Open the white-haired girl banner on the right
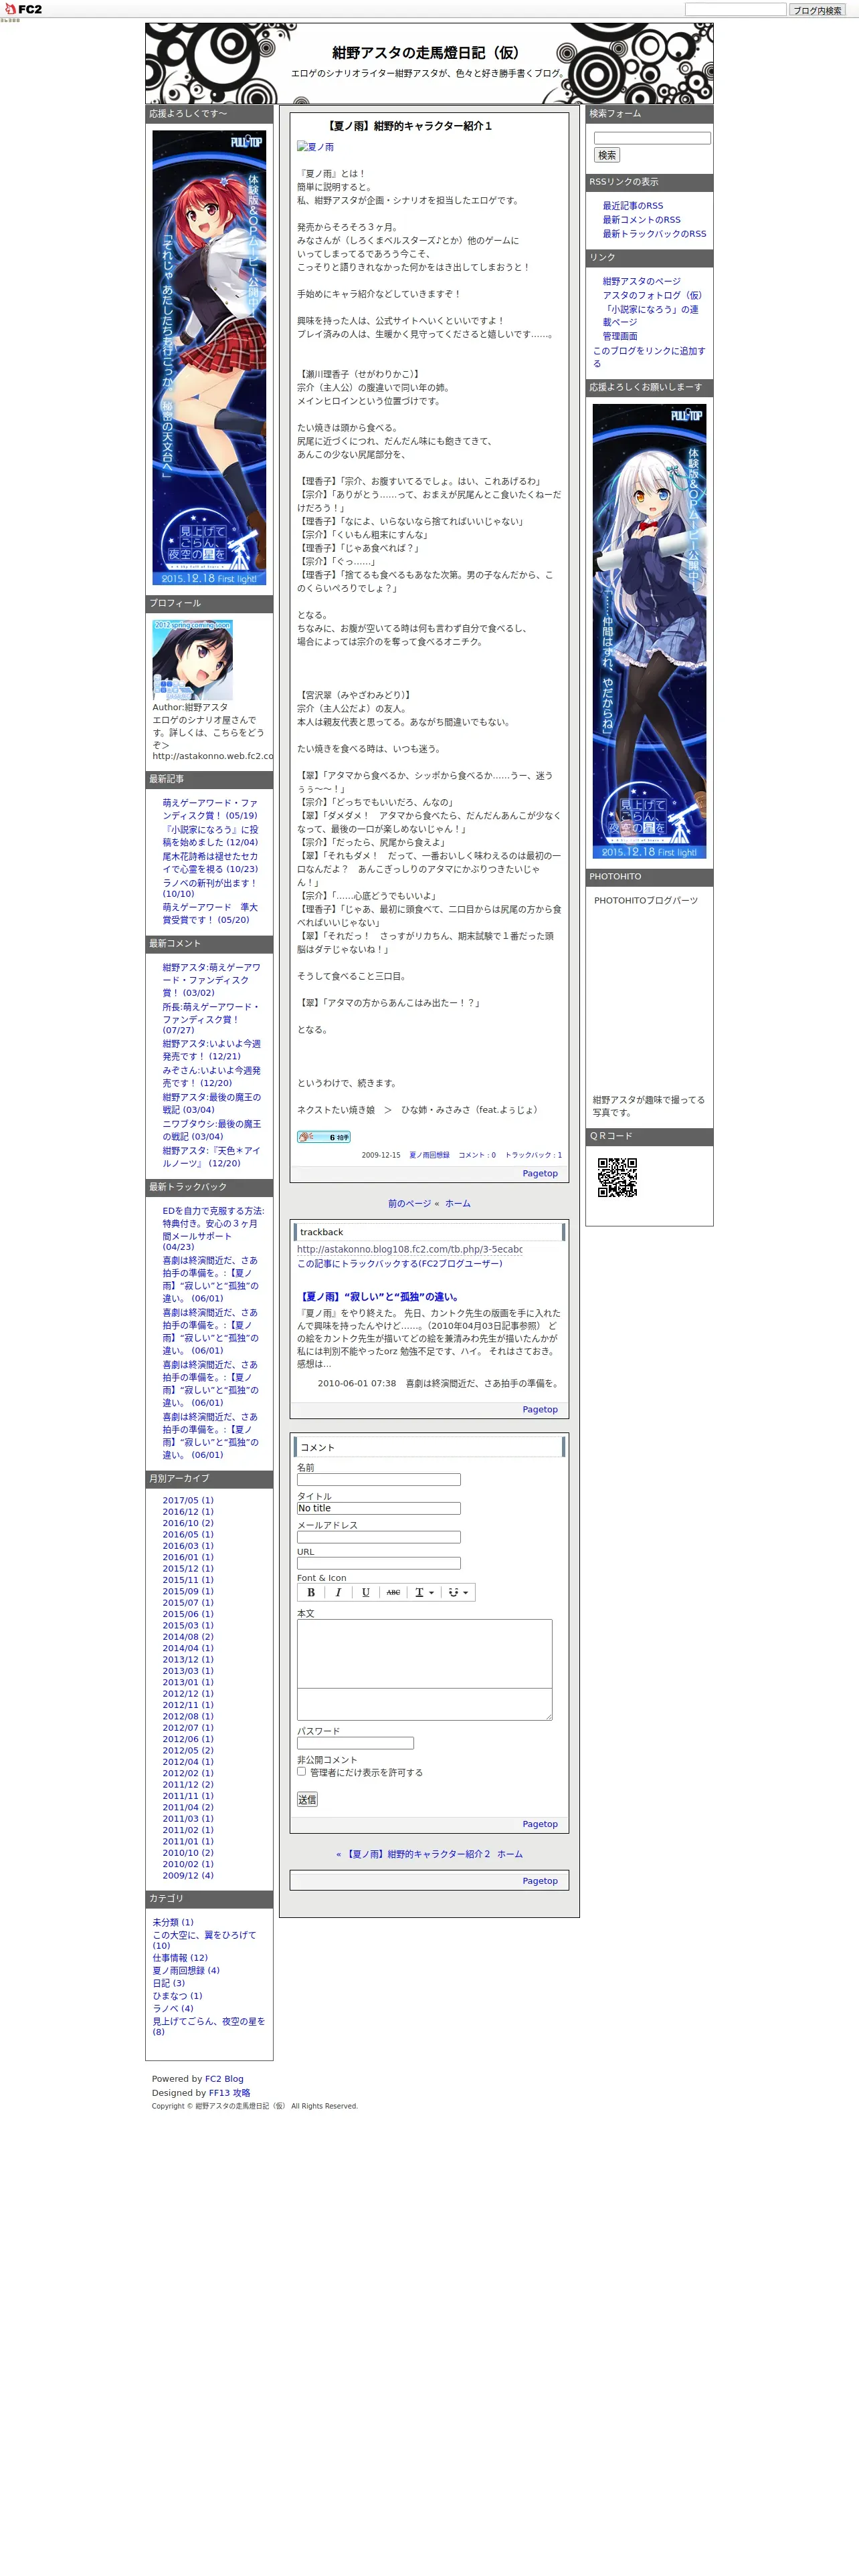Viewport: 859px width, 2576px height. (x=649, y=631)
